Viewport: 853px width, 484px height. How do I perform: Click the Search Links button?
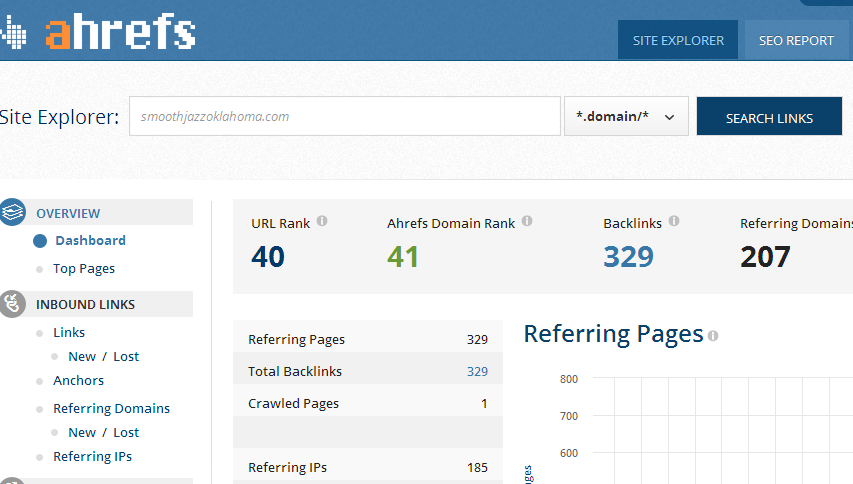[x=769, y=116]
